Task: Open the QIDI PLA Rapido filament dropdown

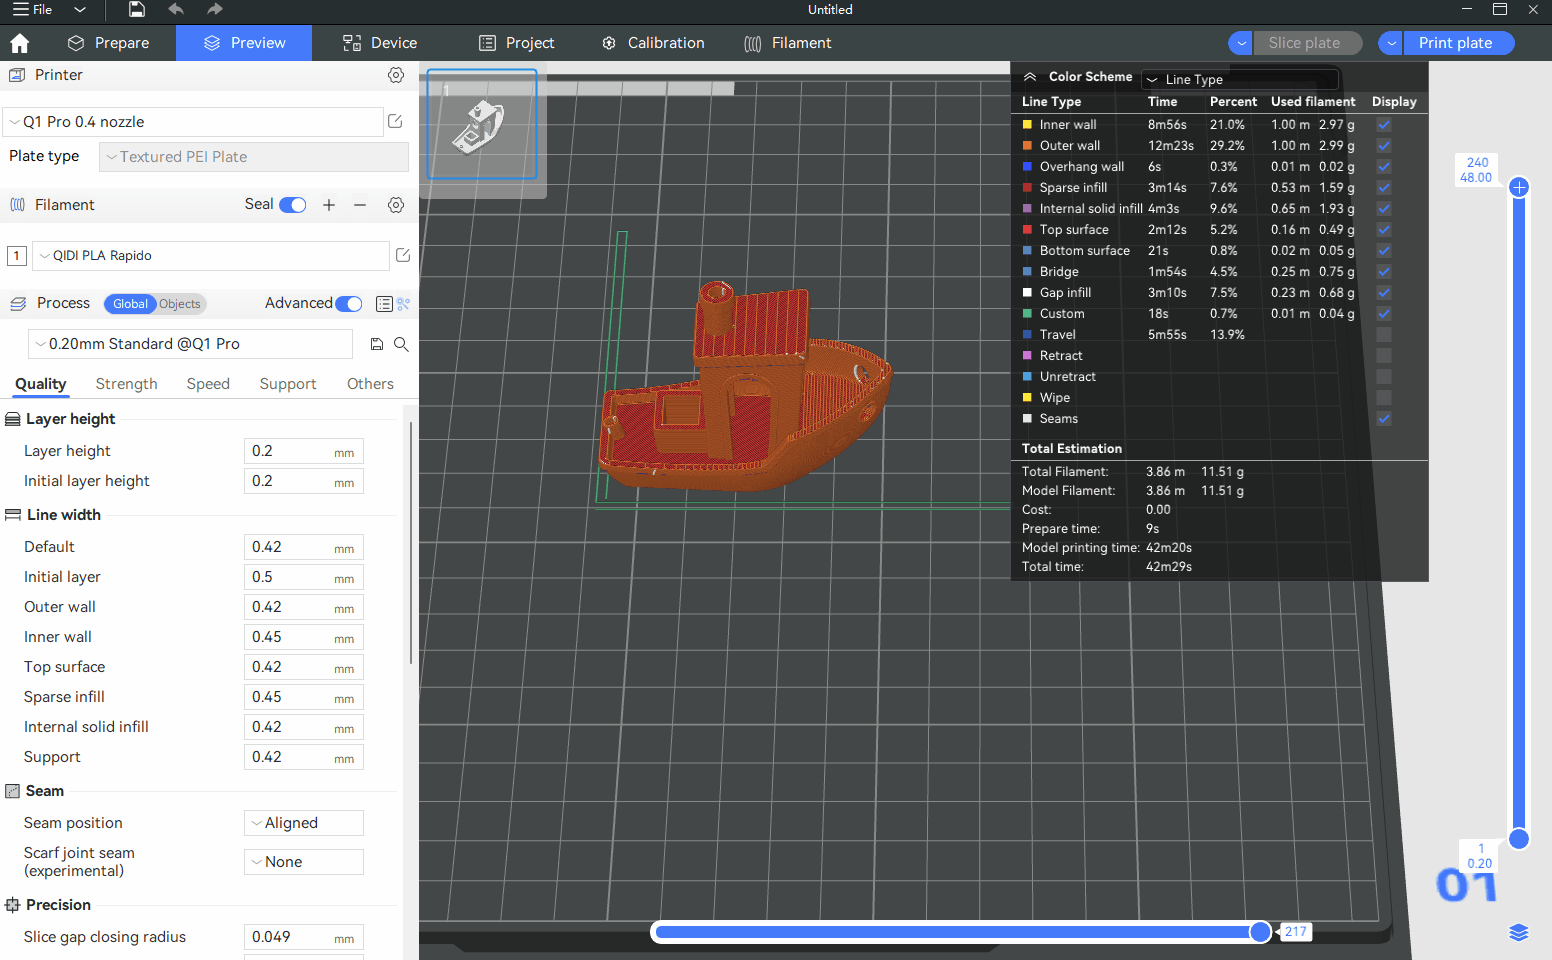Action: 211,256
